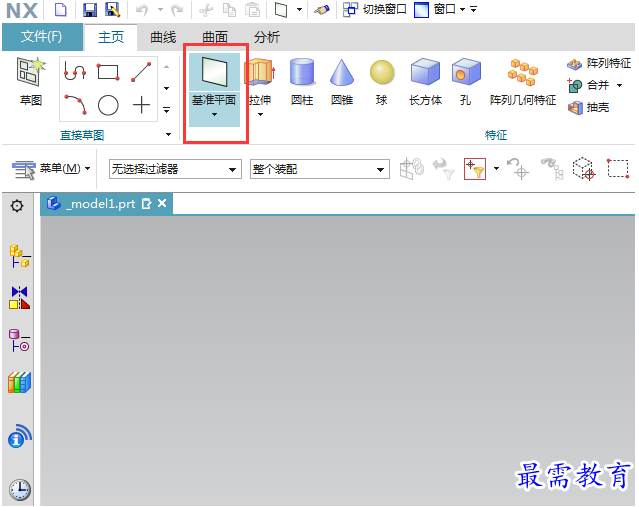The height and width of the screenshot is (507, 639).
Task: Open the Assembly Navigator sidebar icon
Action: pos(20,256)
